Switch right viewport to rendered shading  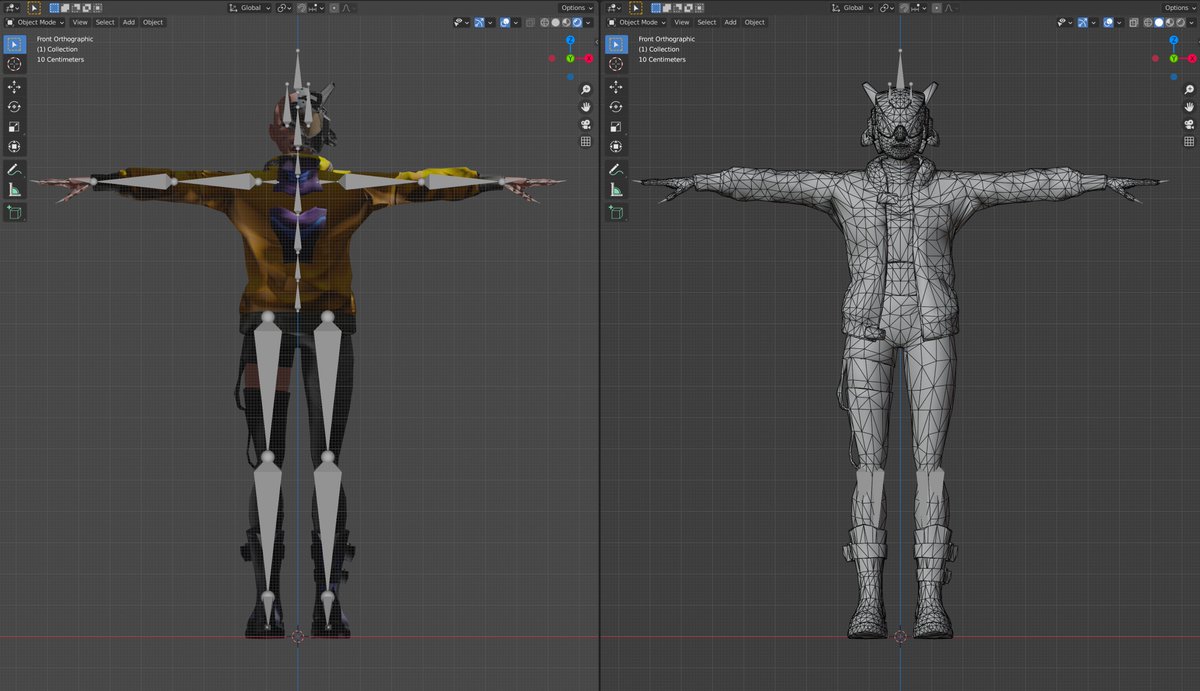click(1181, 22)
